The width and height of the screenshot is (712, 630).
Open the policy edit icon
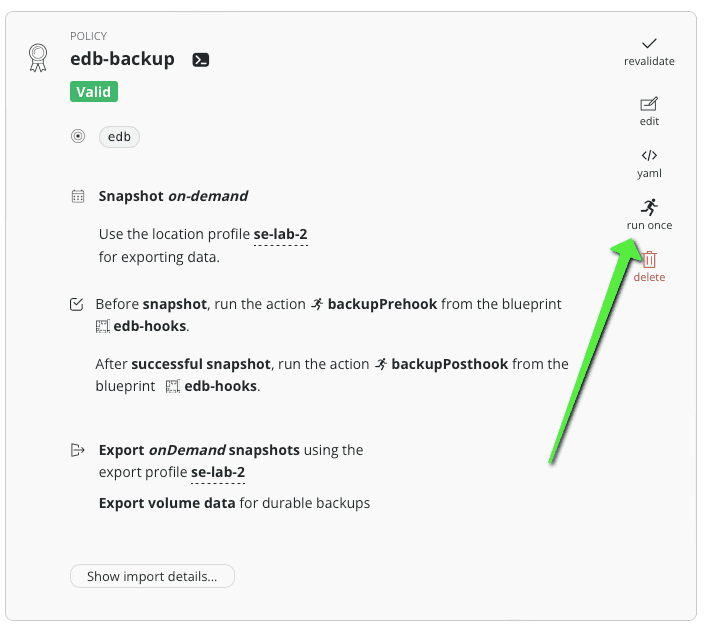coord(649,104)
